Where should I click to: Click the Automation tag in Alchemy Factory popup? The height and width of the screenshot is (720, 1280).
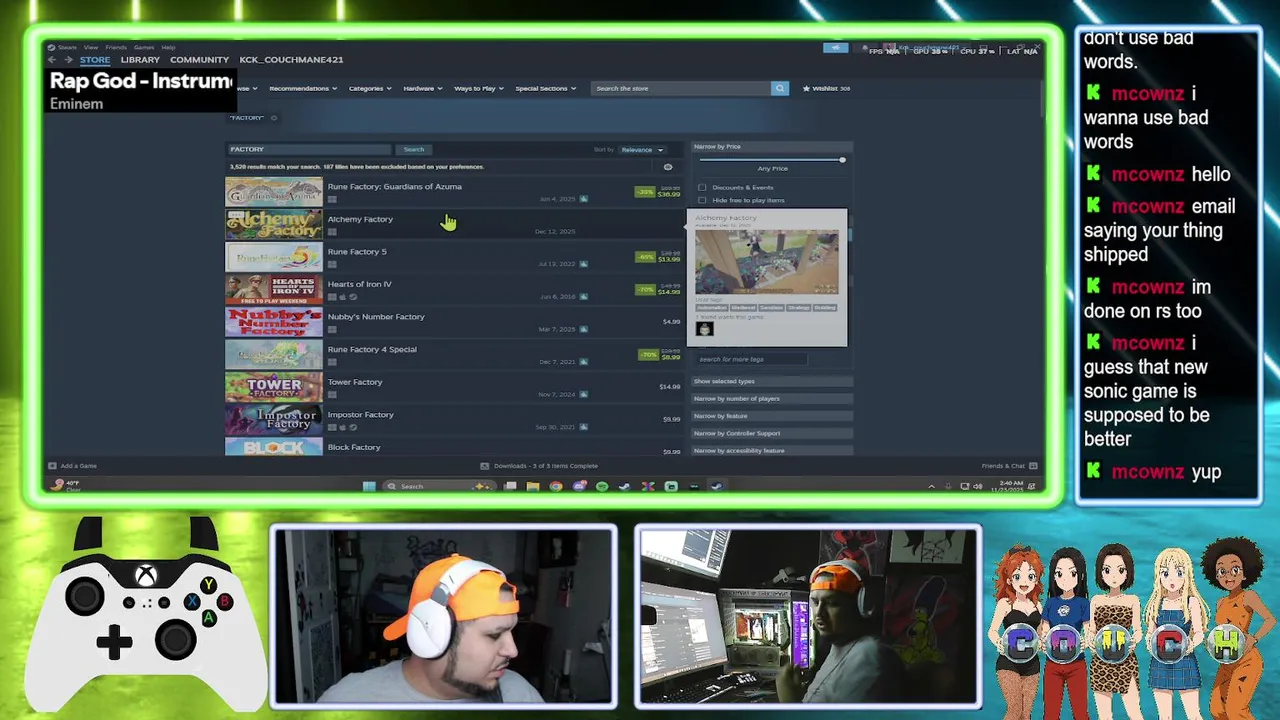[x=711, y=308]
